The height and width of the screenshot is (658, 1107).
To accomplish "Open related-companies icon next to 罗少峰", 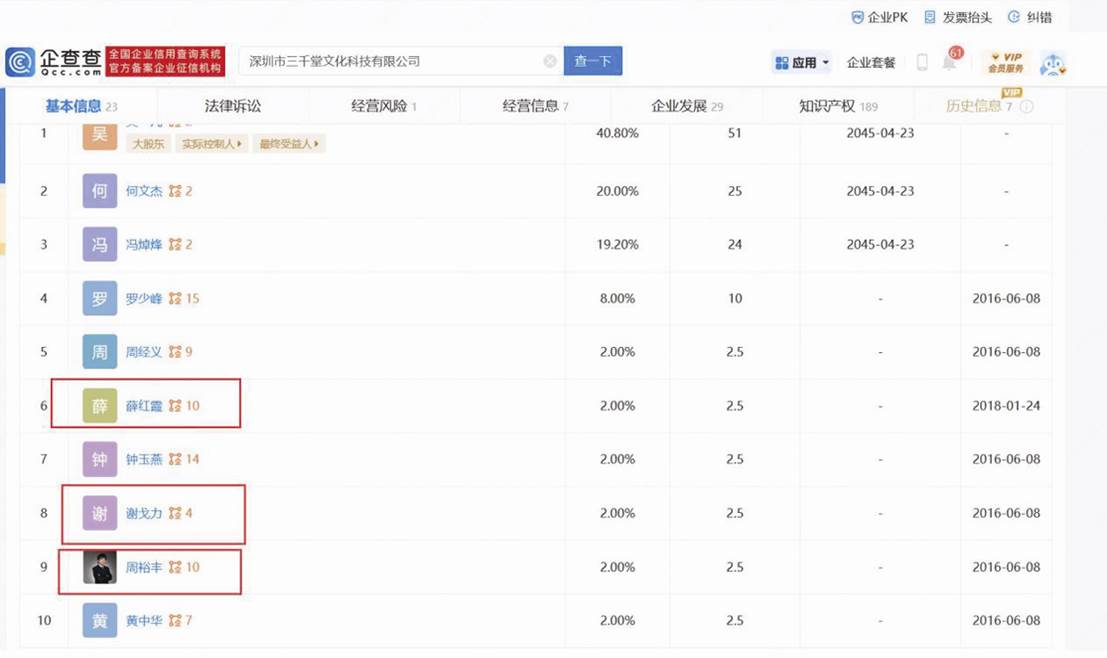I will click(x=176, y=298).
